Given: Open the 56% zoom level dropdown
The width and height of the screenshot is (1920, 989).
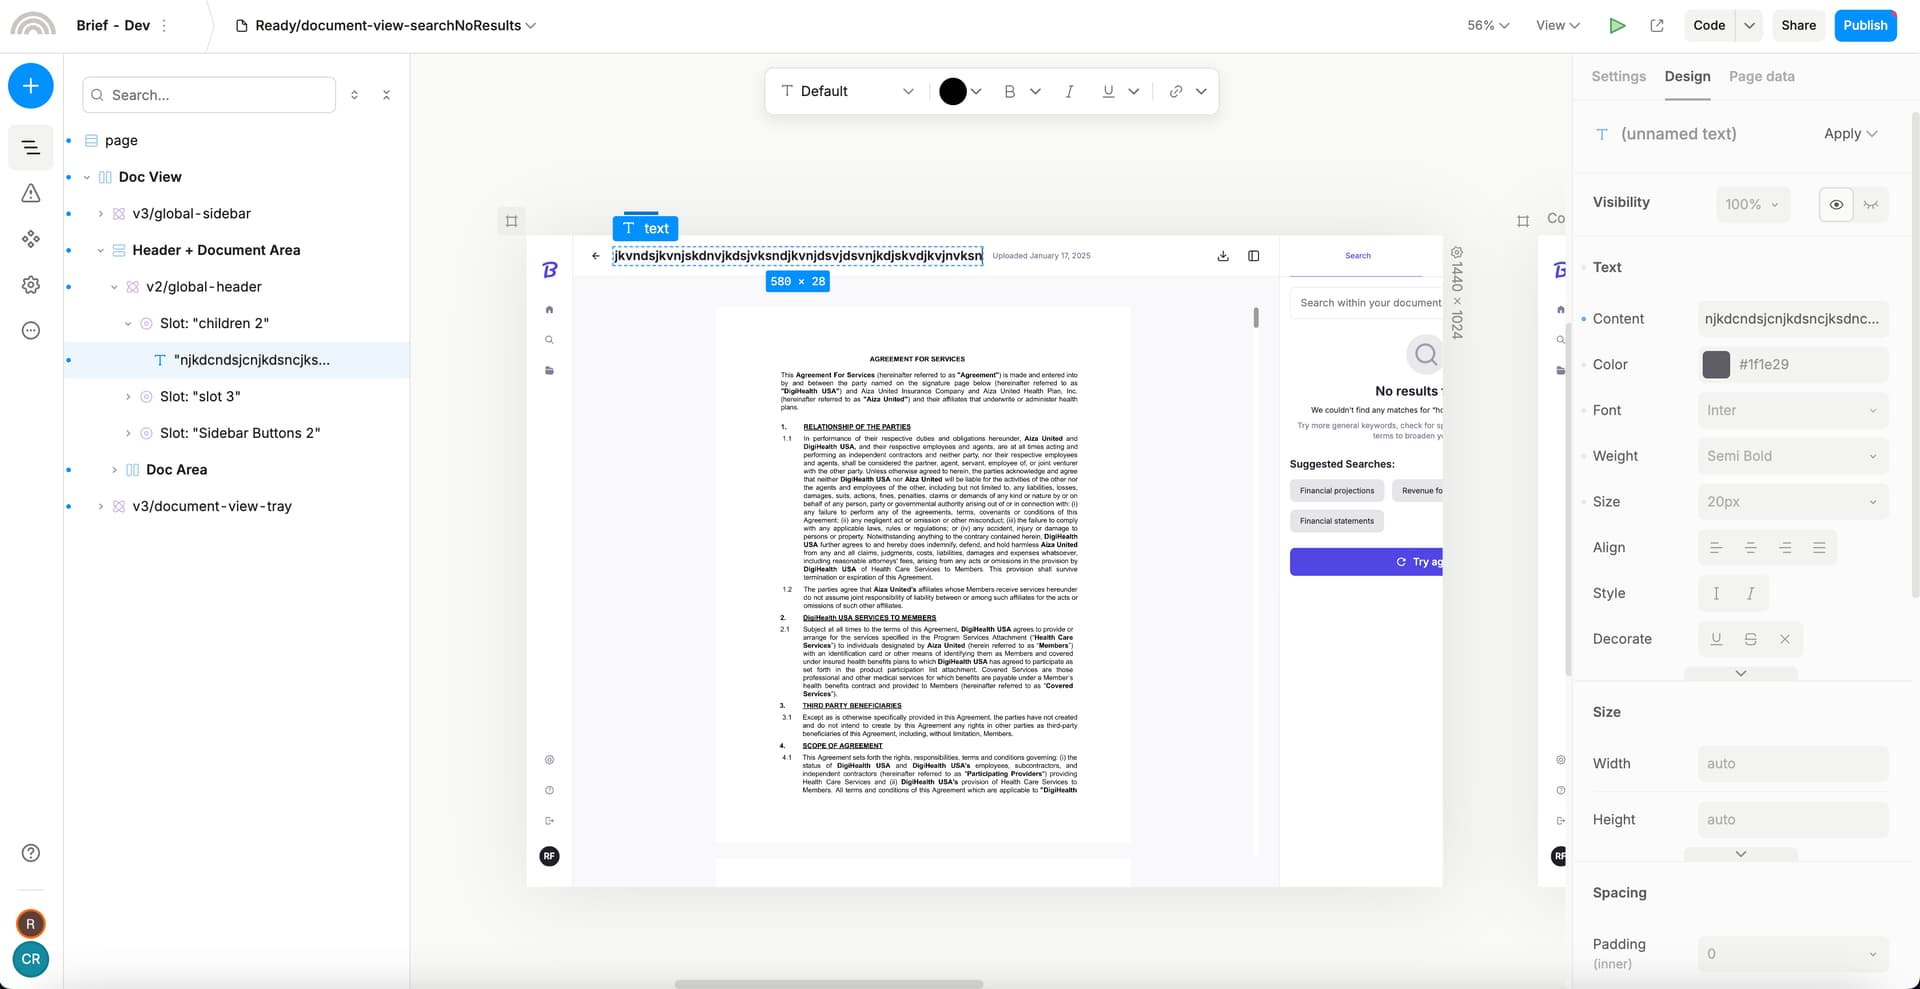Looking at the screenshot, I should pos(1487,26).
